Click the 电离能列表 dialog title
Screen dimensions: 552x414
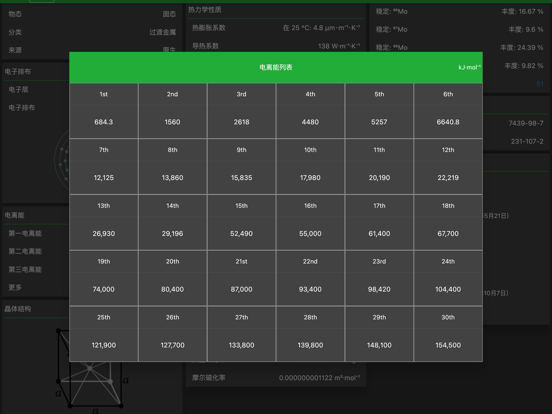coord(276,67)
